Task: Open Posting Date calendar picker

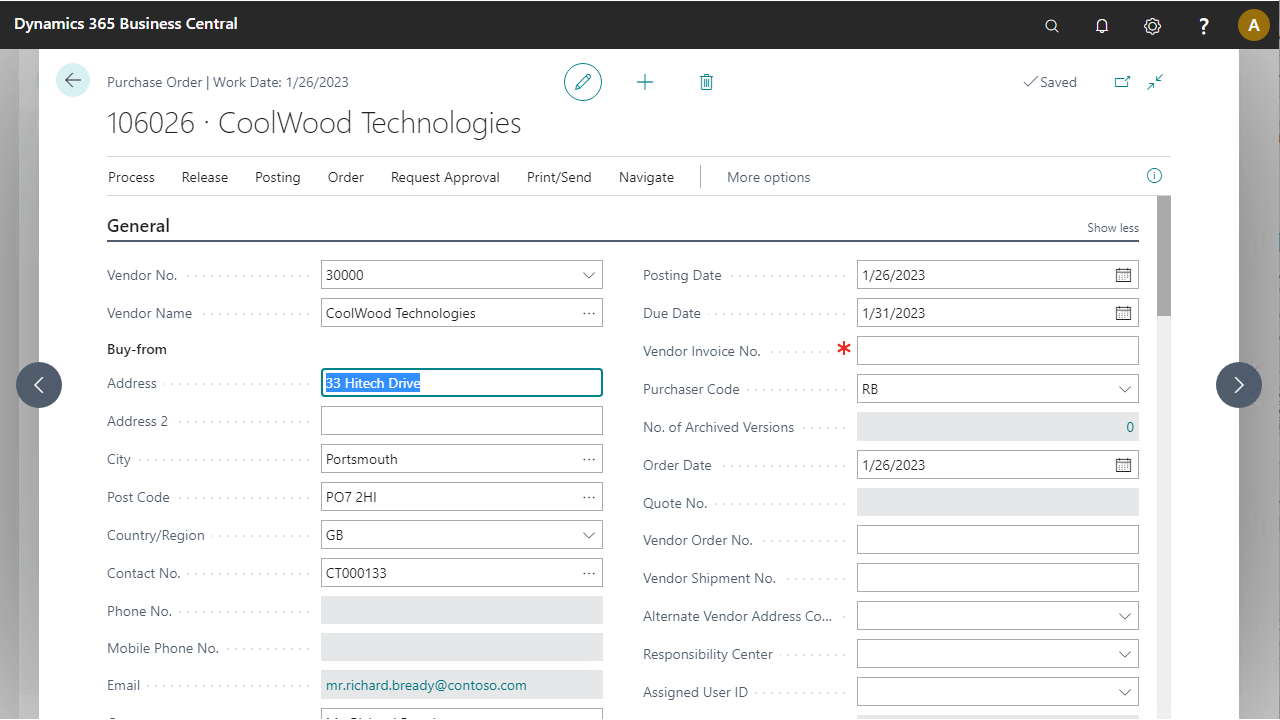Action: (x=1123, y=275)
